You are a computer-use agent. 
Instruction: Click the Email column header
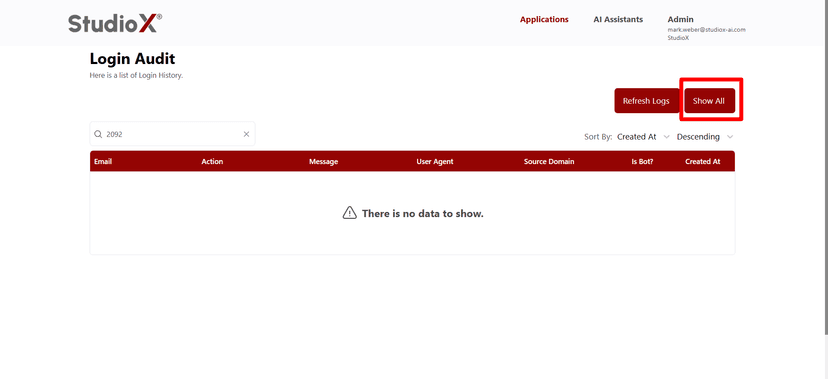(103, 162)
